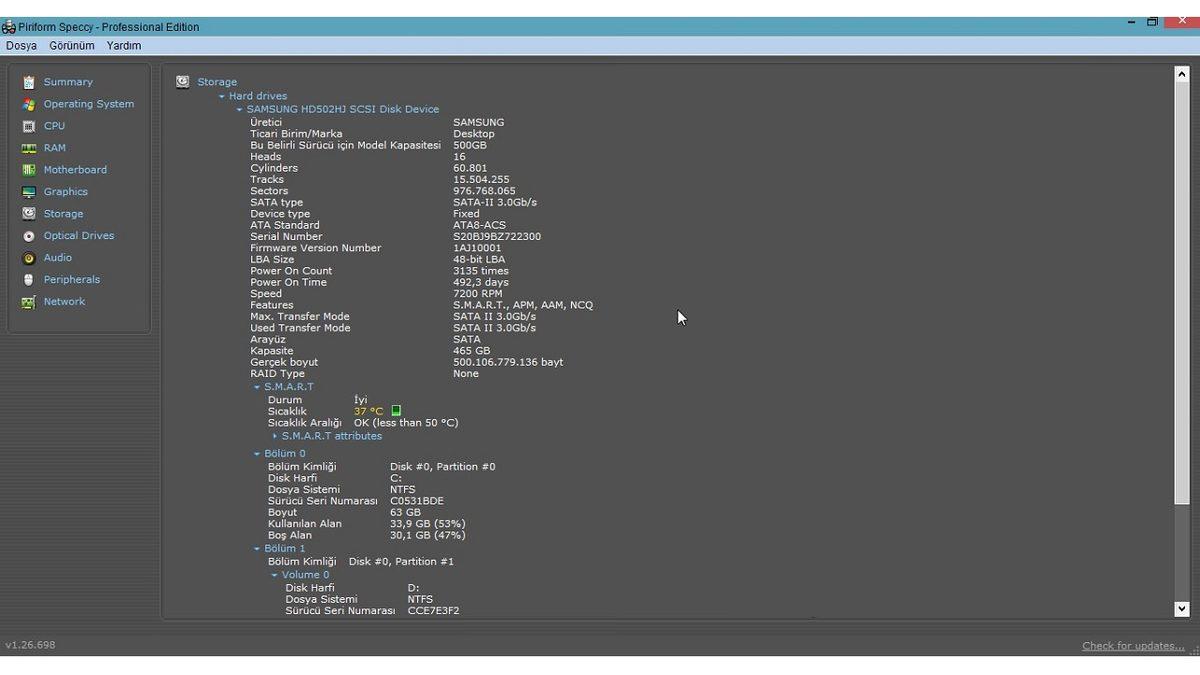Click the scrollbar down arrow
Viewport: 1200px width, 675px height.
point(1181,609)
